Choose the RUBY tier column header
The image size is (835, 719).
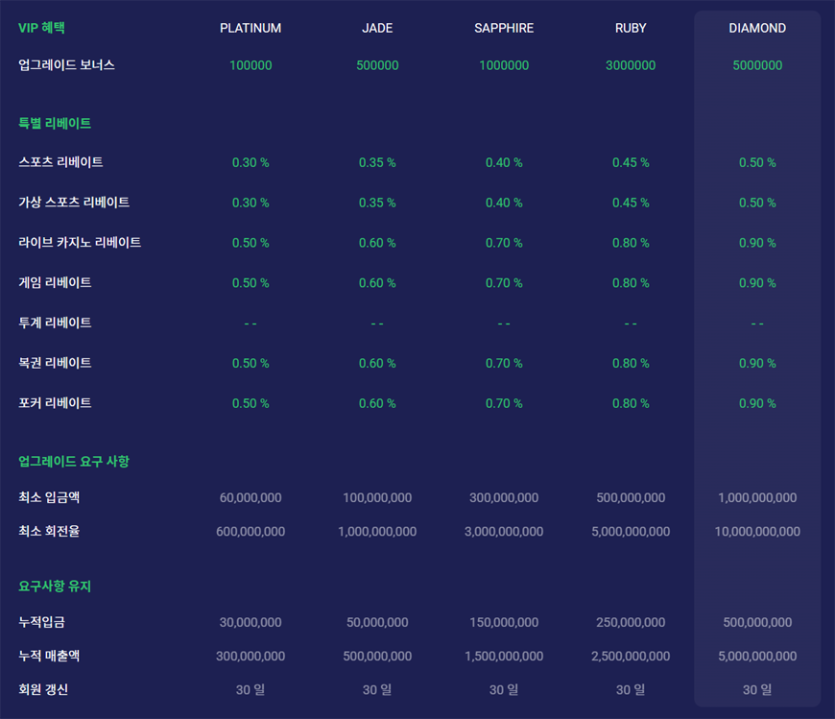point(630,28)
